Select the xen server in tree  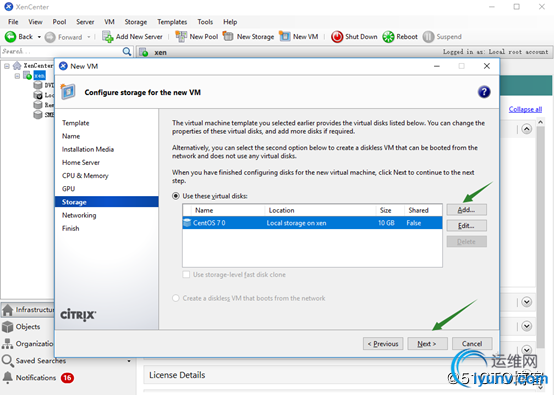pos(39,76)
